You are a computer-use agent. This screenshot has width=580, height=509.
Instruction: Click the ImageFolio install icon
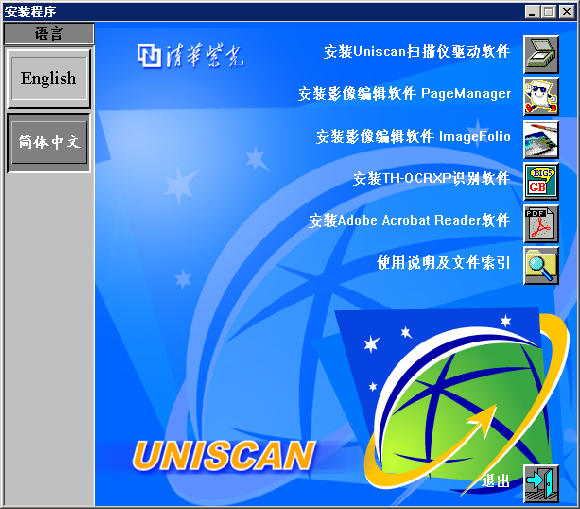click(541, 139)
